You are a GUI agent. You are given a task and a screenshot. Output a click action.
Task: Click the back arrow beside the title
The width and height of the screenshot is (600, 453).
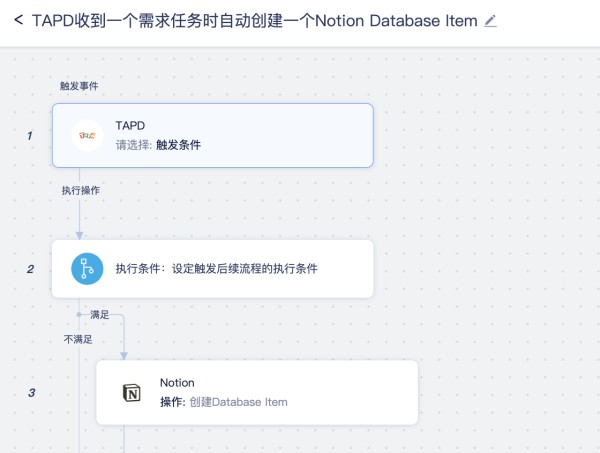pyautogui.click(x=18, y=20)
